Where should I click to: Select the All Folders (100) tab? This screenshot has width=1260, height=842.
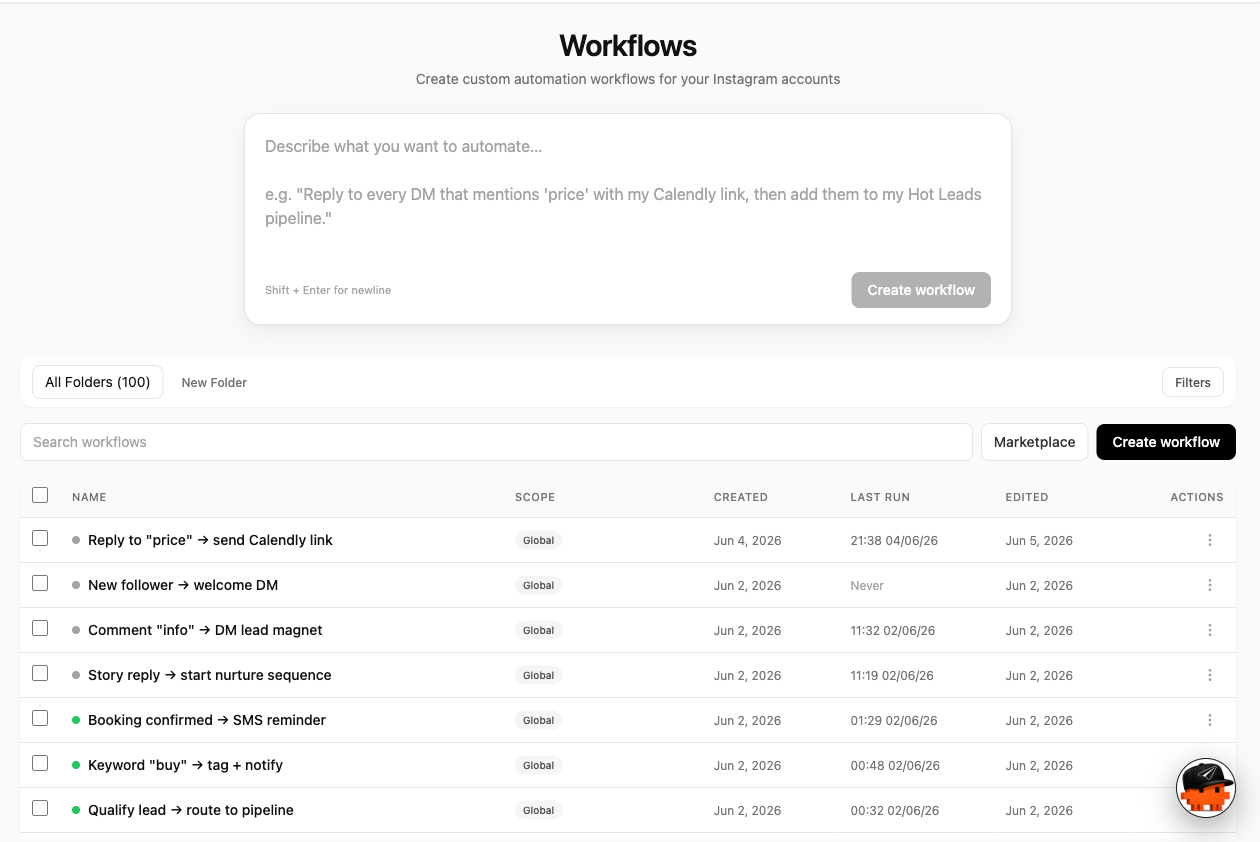point(98,382)
